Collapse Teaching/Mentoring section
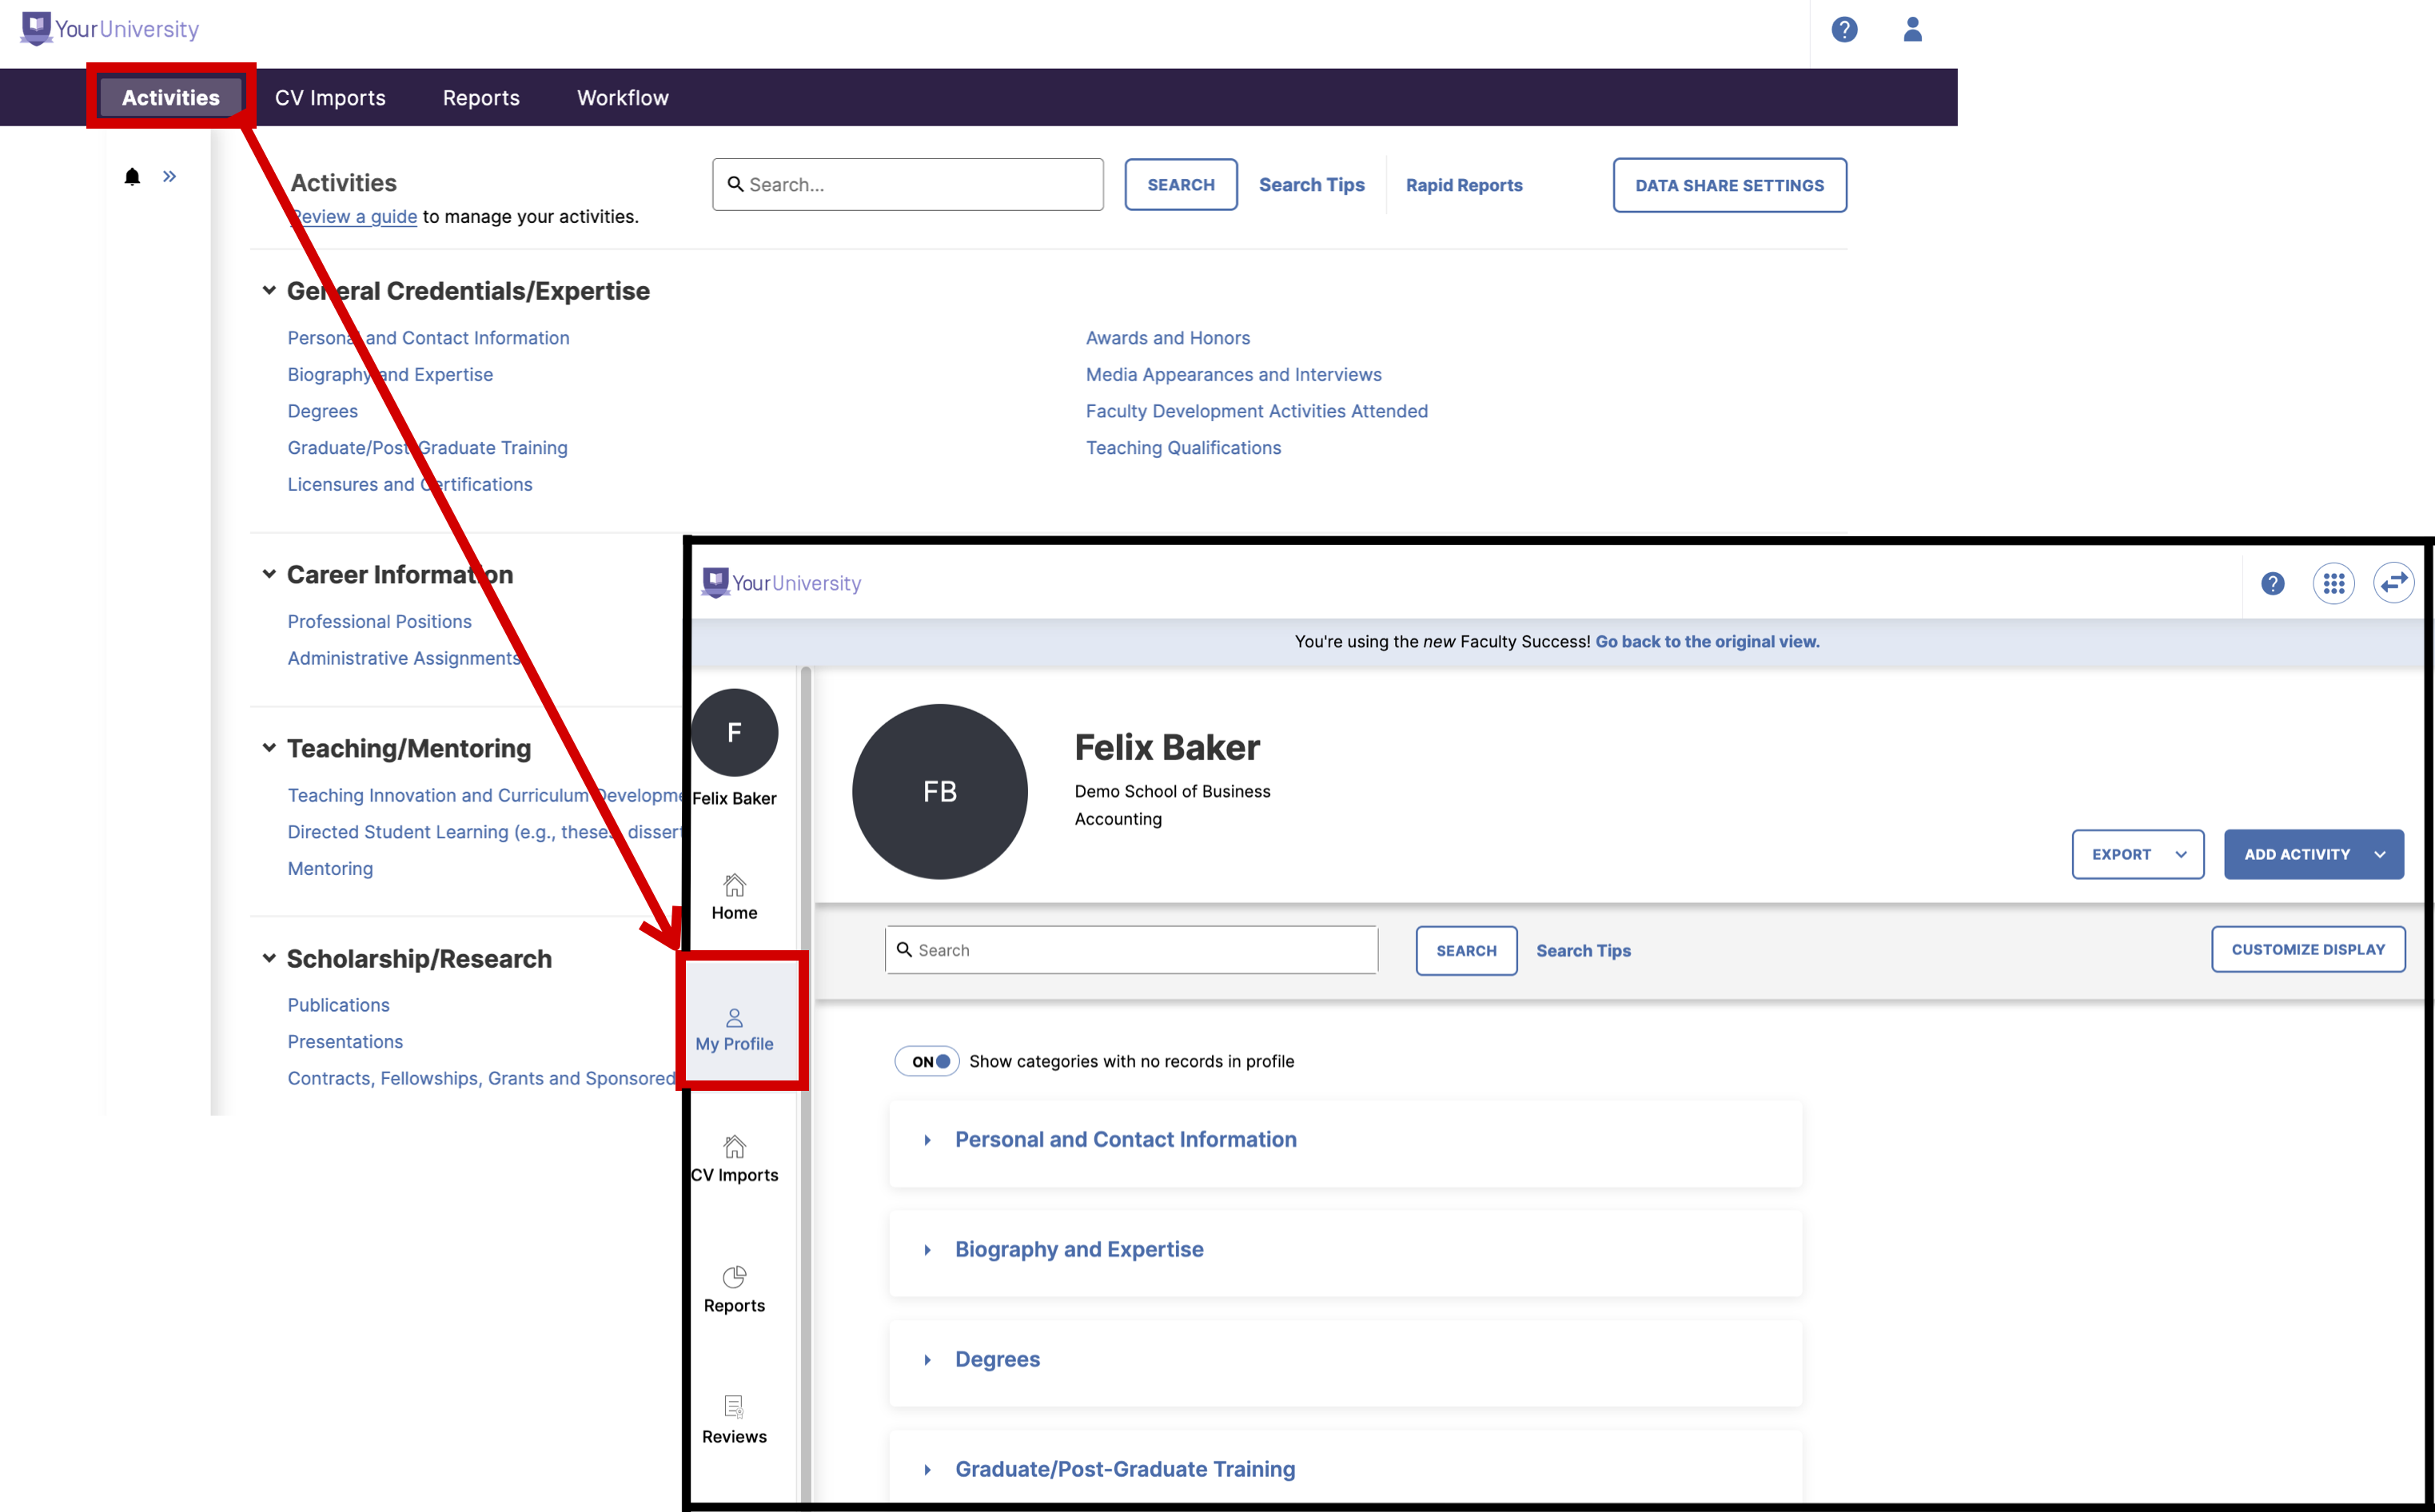 (x=269, y=747)
